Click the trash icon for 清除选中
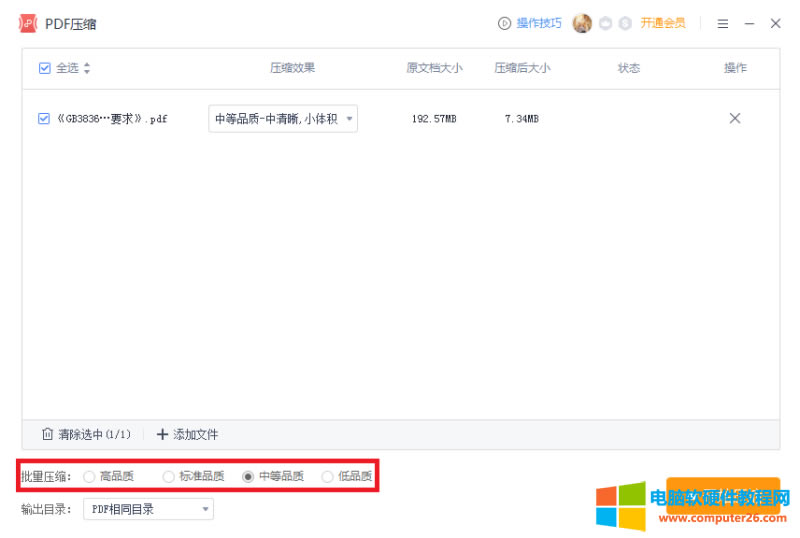This screenshot has height=538, width=800. point(47,434)
